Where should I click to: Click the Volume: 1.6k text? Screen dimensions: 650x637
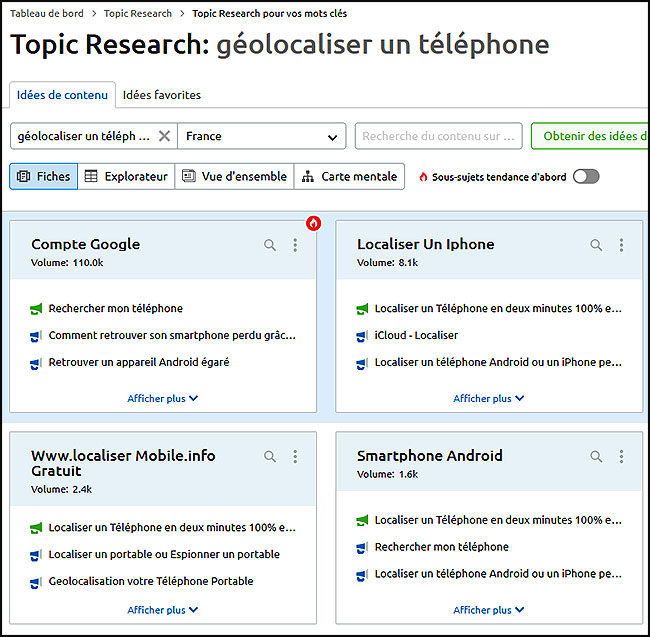click(x=388, y=474)
